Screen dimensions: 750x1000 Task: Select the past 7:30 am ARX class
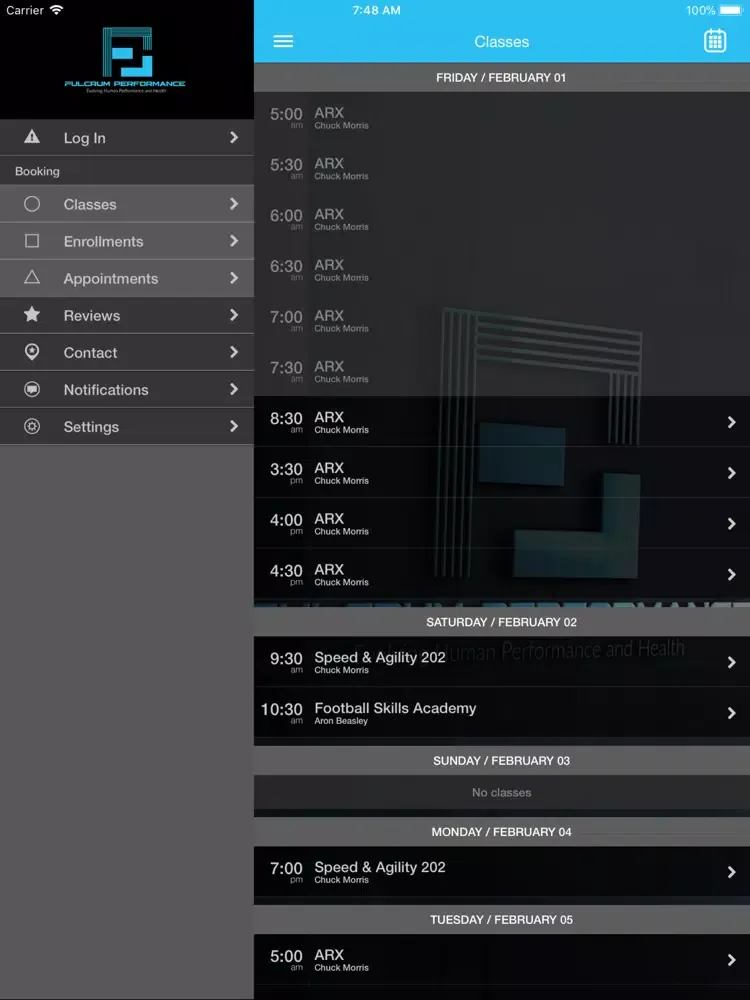502,371
